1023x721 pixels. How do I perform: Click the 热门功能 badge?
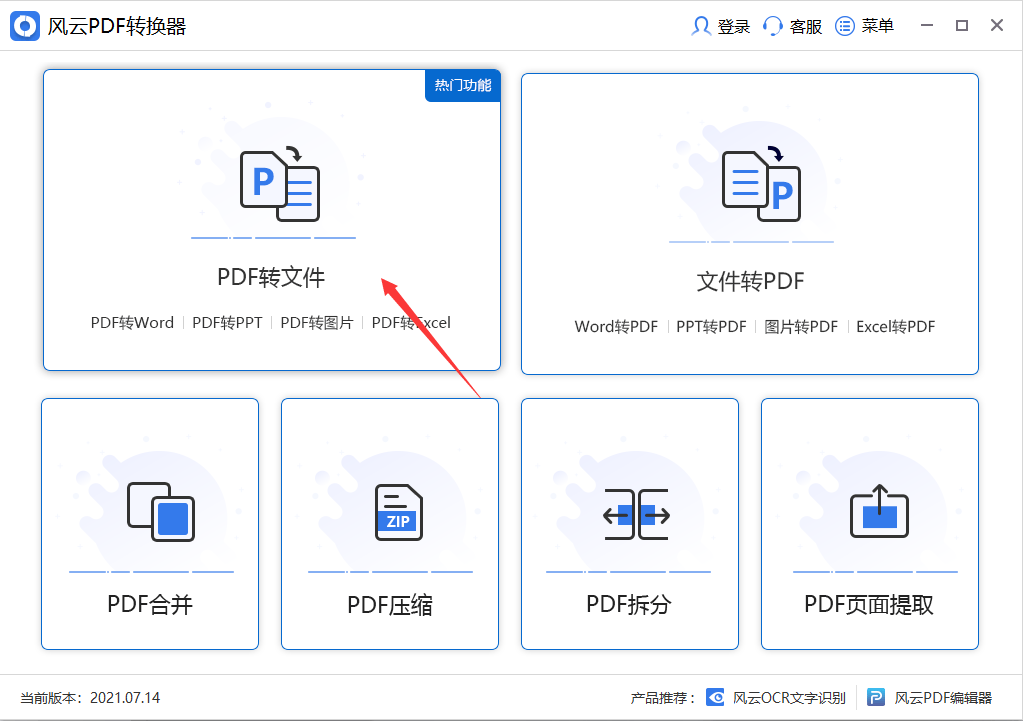click(x=461, y=86)
